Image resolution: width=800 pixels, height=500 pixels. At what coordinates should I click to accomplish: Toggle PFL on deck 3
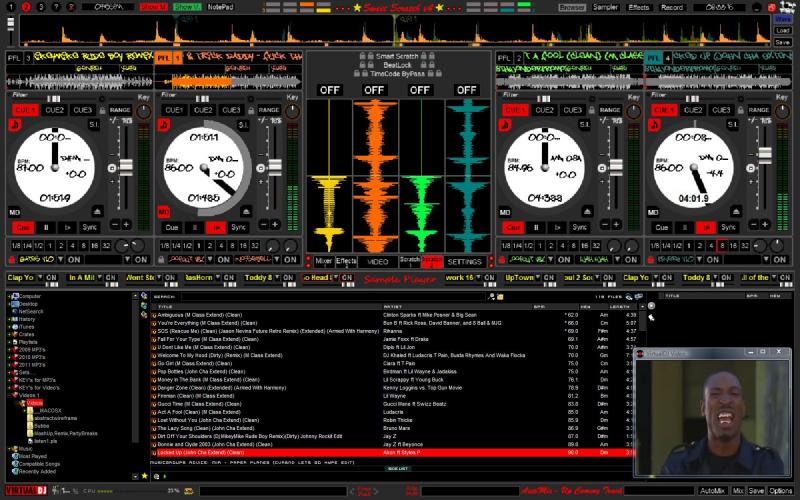point(14,58)
